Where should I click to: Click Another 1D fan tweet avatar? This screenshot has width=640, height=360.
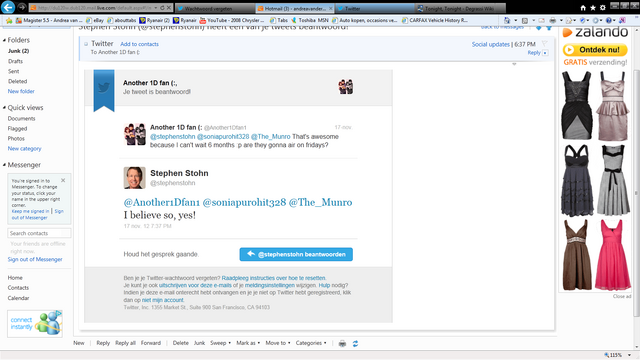pos(135,134)
